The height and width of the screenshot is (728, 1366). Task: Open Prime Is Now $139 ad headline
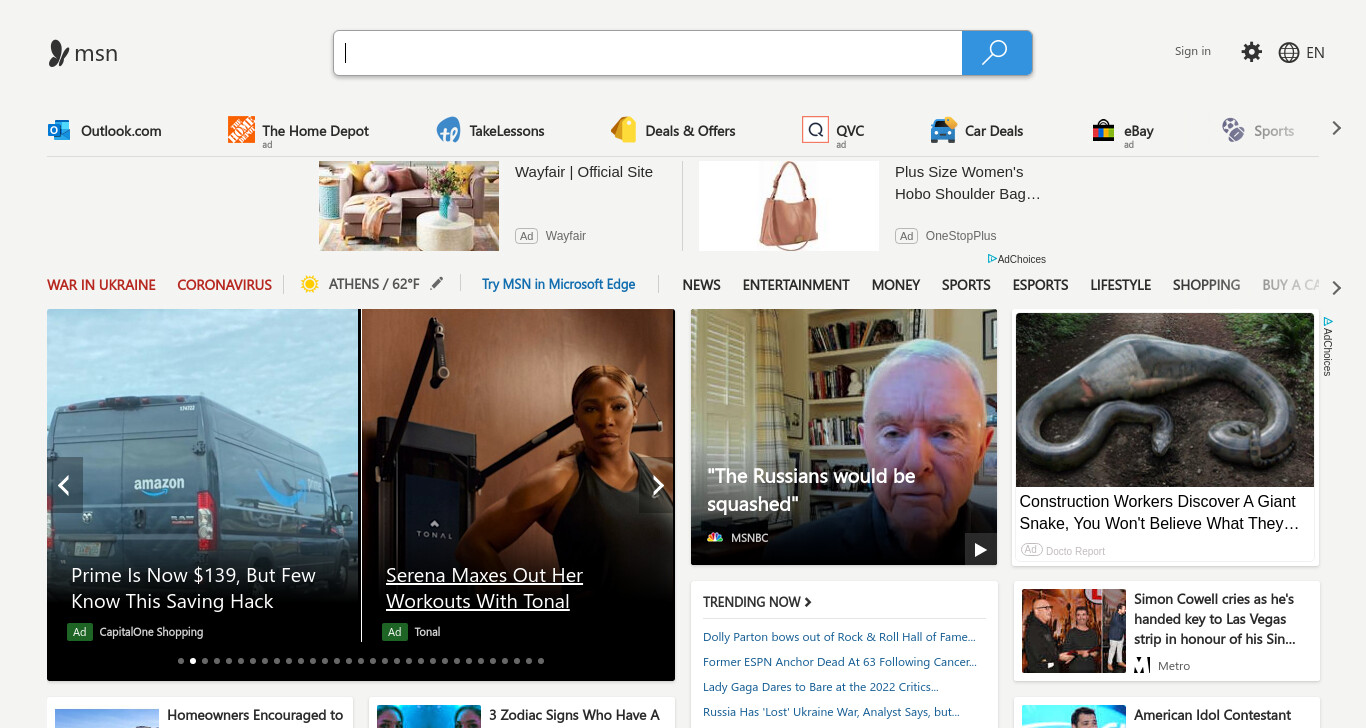click(x=193, y=588)
